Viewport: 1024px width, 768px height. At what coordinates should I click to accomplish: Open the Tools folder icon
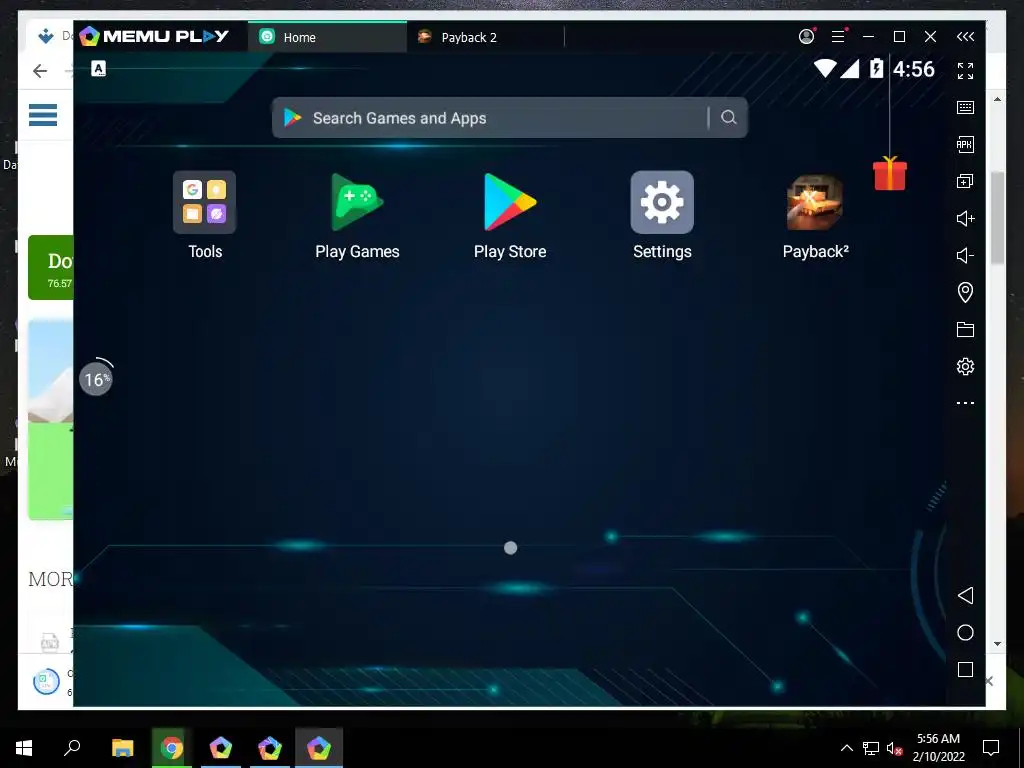[x=204, y=202]
